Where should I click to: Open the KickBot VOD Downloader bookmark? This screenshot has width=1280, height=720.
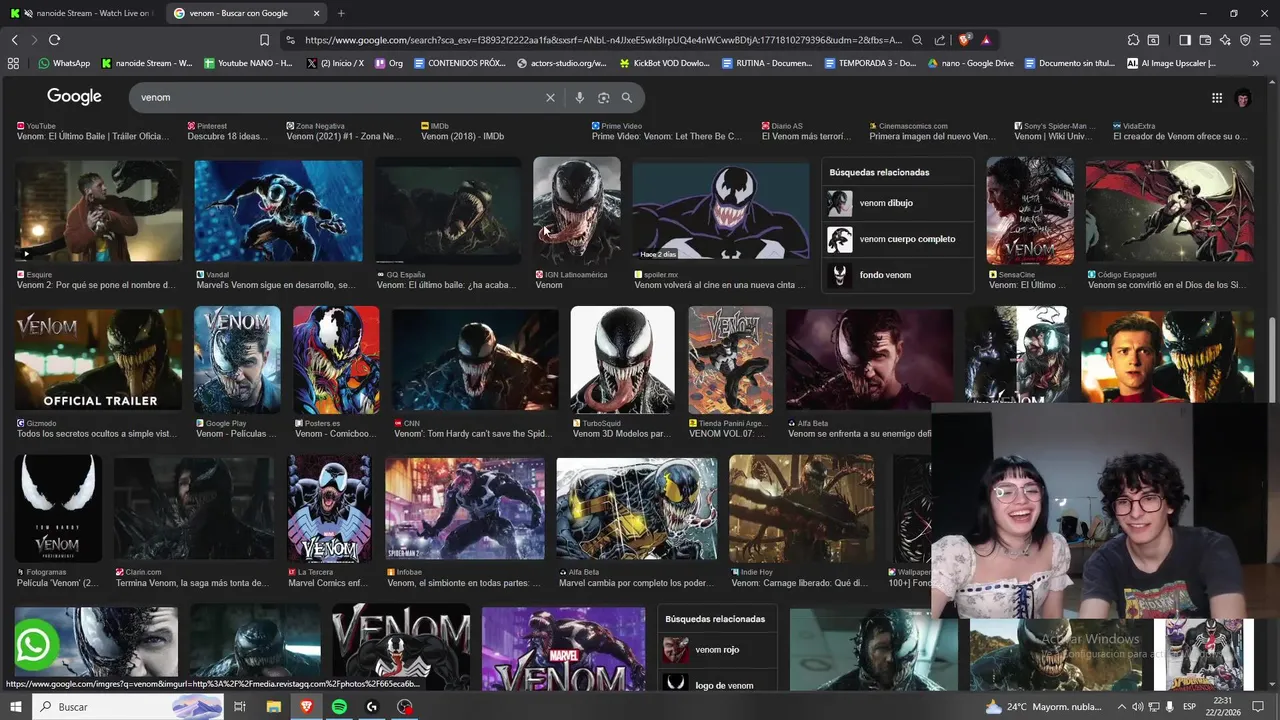(x=665, y=63)
